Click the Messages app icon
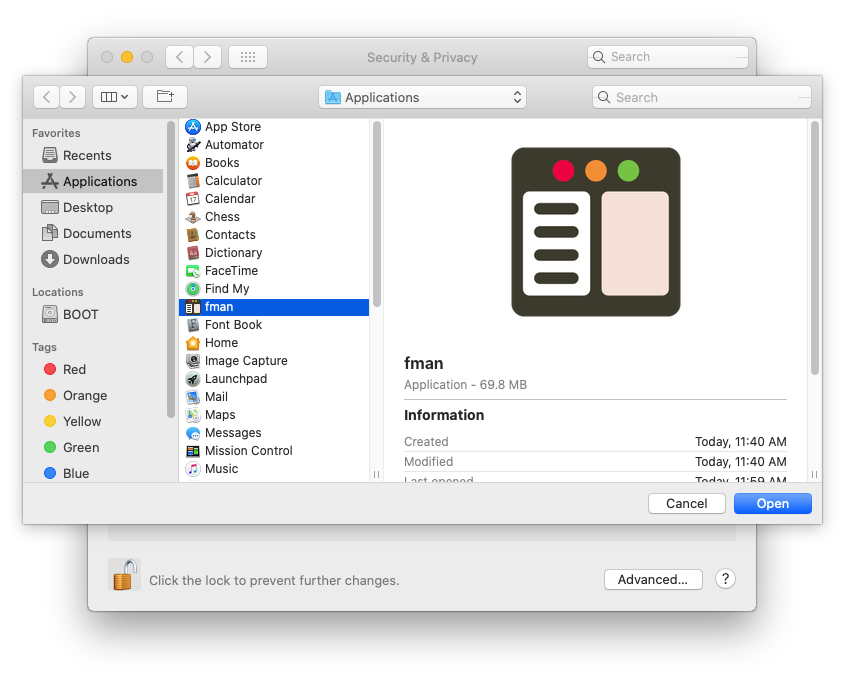This screenshot has width=845, height=685. 193,433
